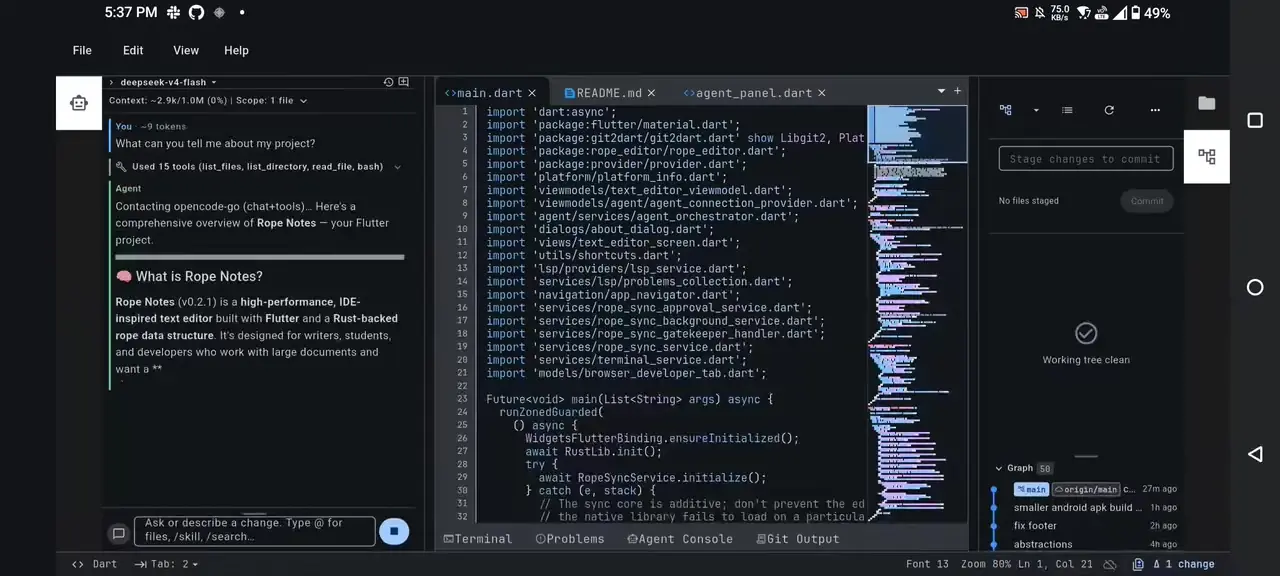The image size is (1280, 576).
Task: Collapse the Graph section
Action: [x=999, y=468]
